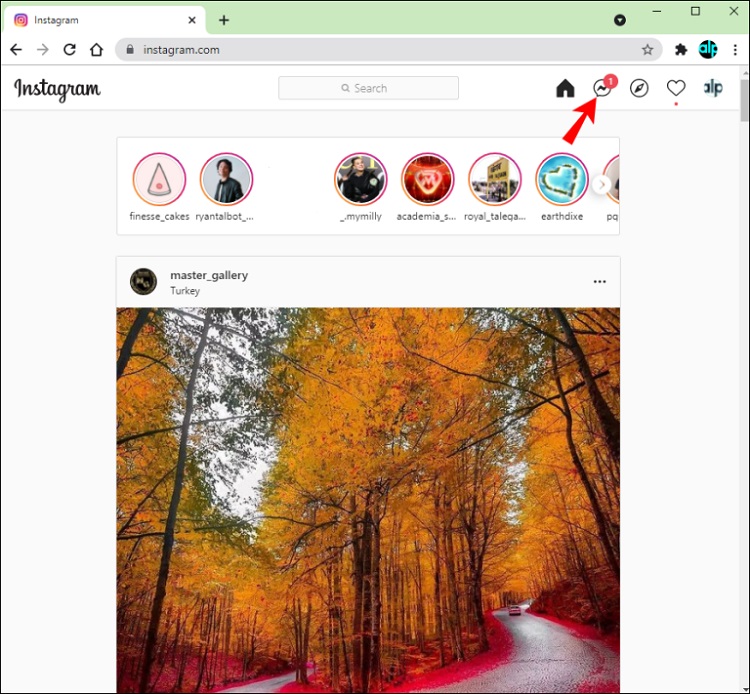Image resolution: width=750 pixels, height=694 pixels.
Task: Click the Turkey location link
Action: click(x=185, y=291)
